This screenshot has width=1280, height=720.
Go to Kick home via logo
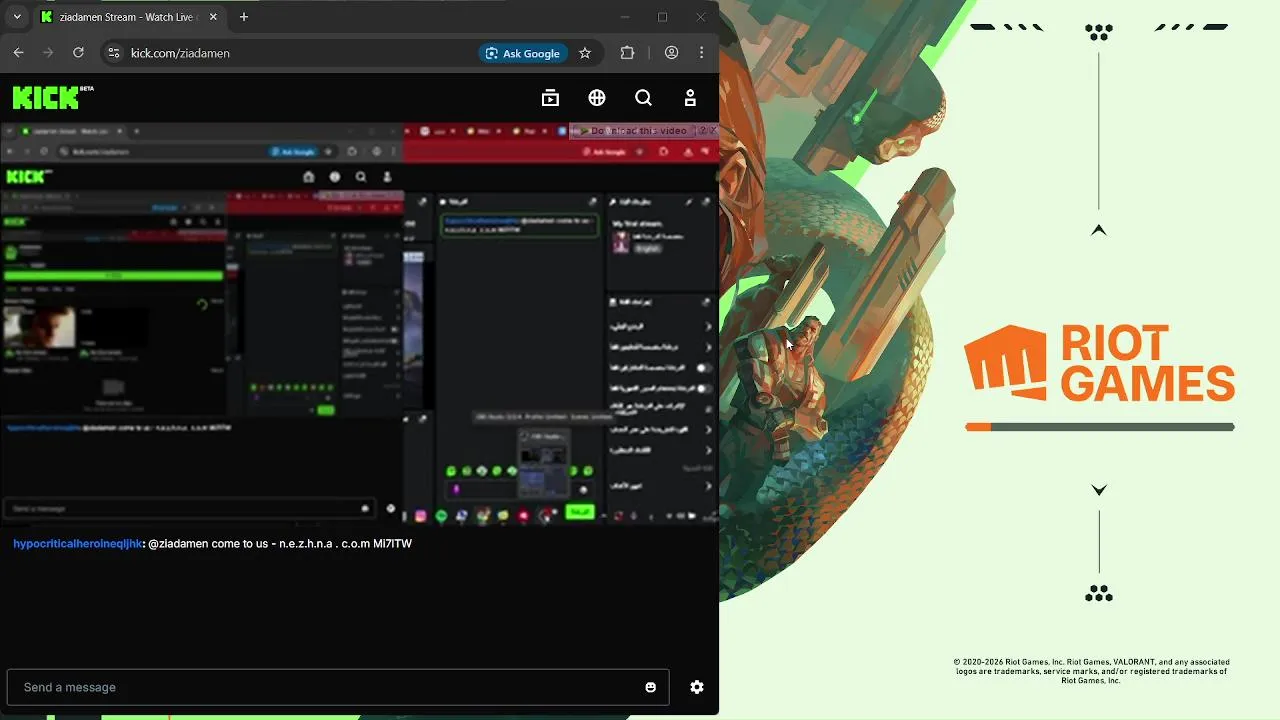click(x=53, y=97)
